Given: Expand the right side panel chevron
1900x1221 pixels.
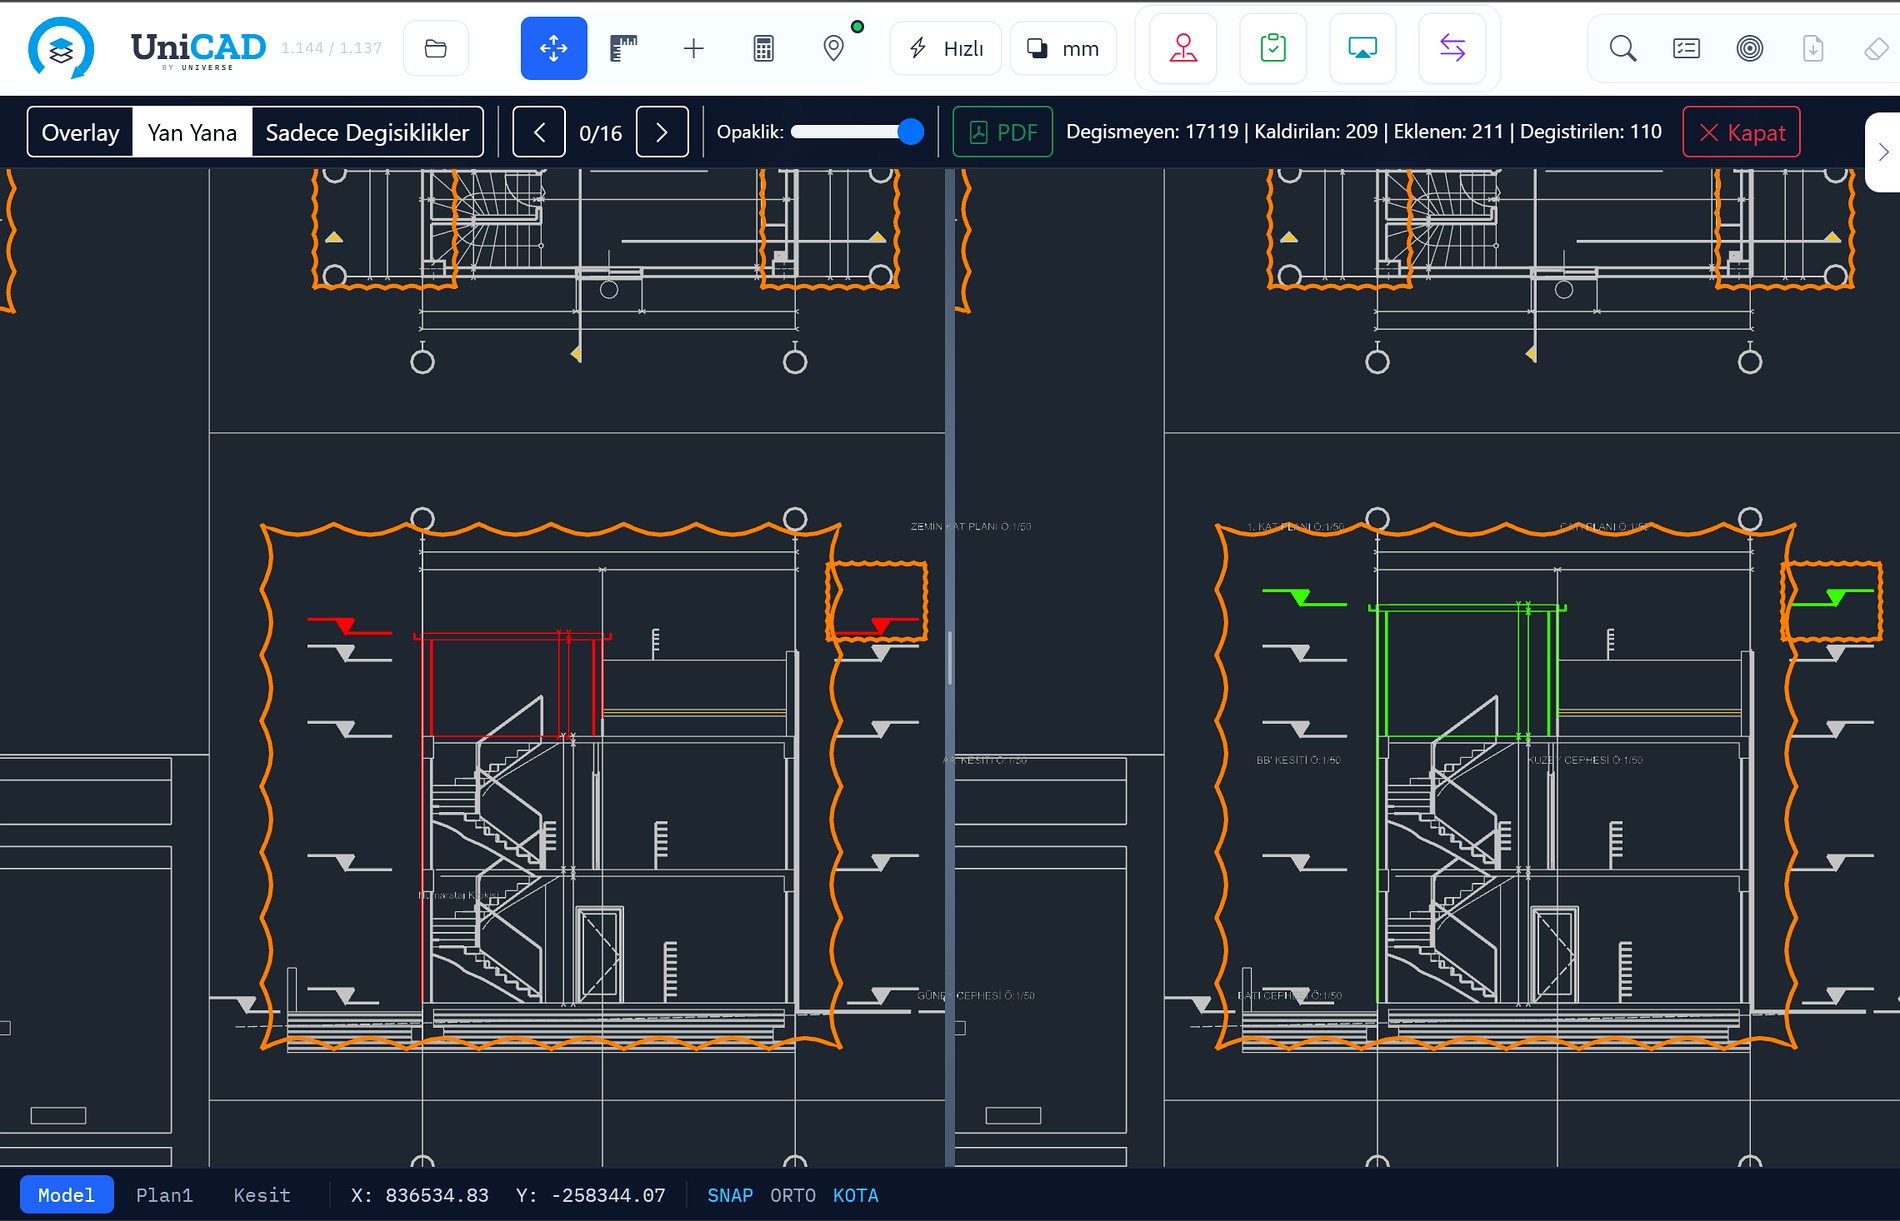Looking at the screenshot, I should [1883, 152].
